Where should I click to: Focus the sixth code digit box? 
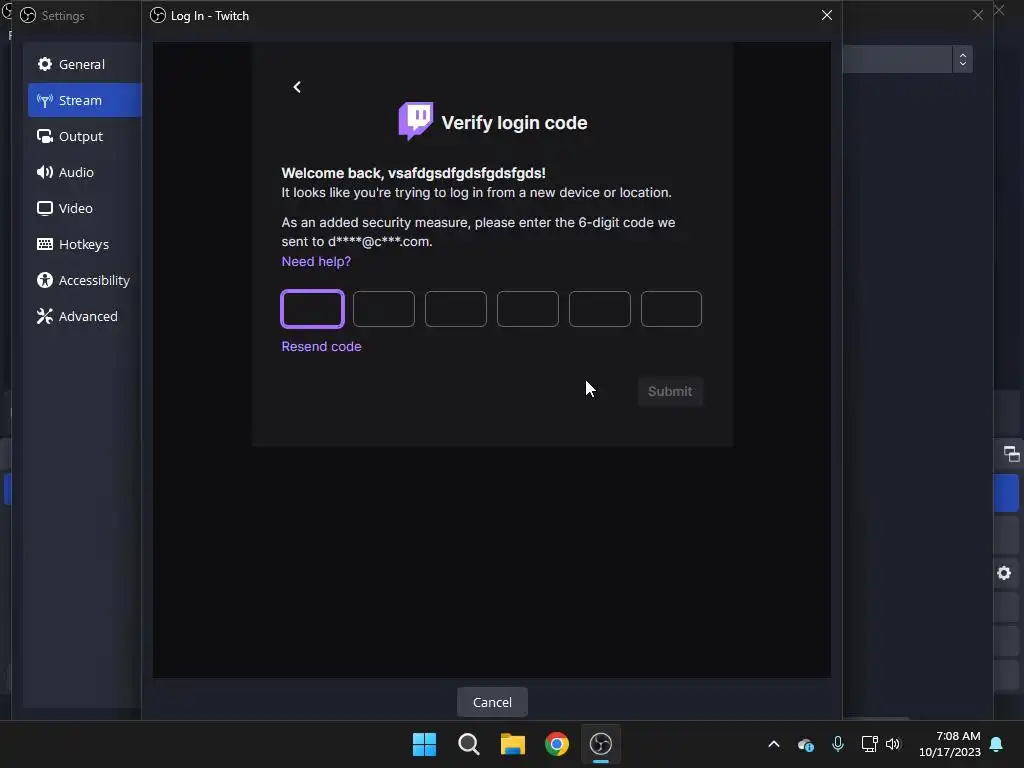[x=671, y=309]
